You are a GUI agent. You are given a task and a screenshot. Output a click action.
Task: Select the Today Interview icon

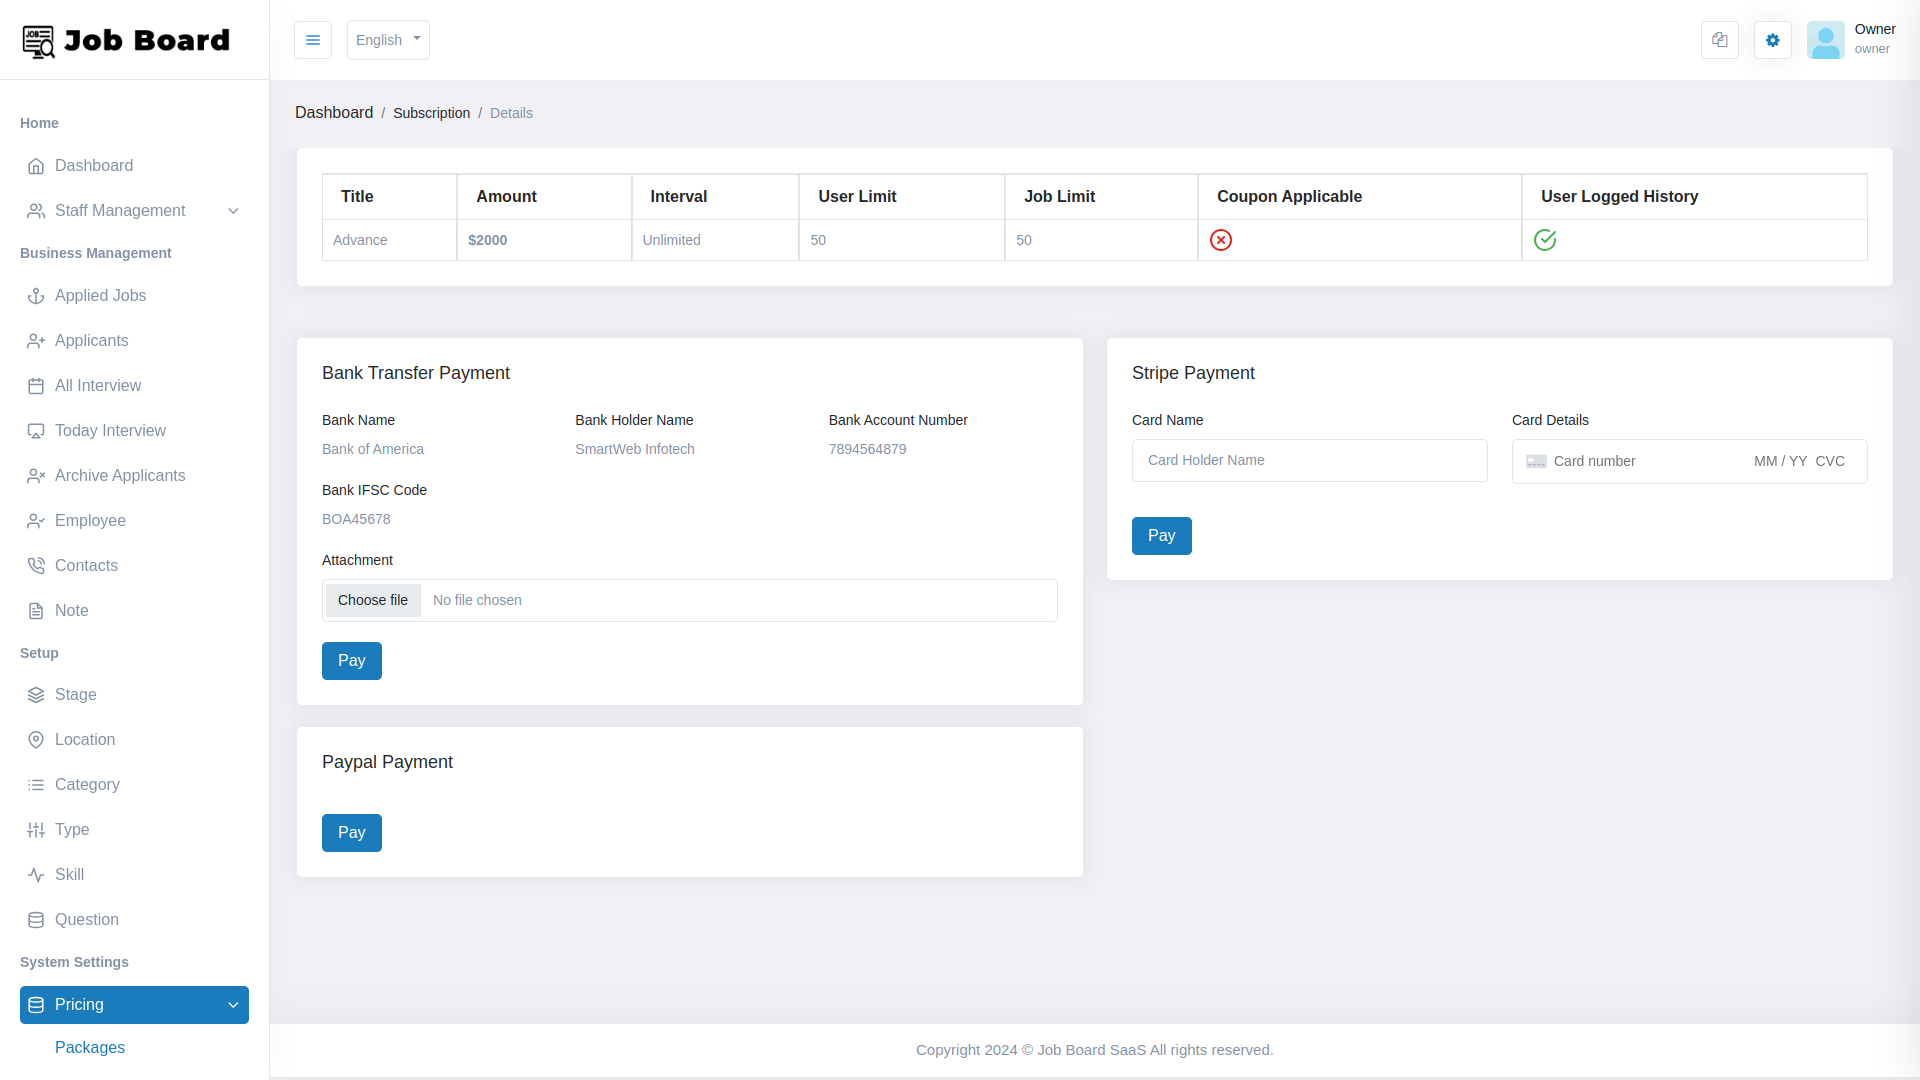click(36, 431)
